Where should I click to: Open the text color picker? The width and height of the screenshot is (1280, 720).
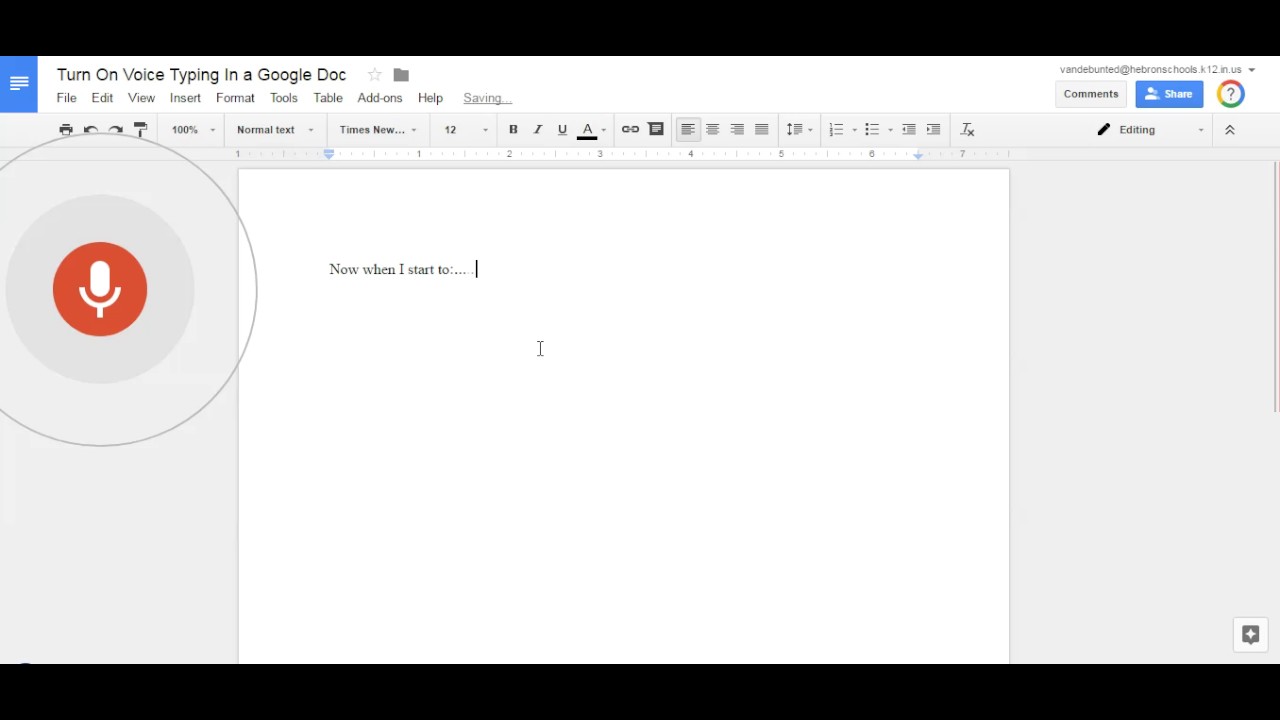588,130
